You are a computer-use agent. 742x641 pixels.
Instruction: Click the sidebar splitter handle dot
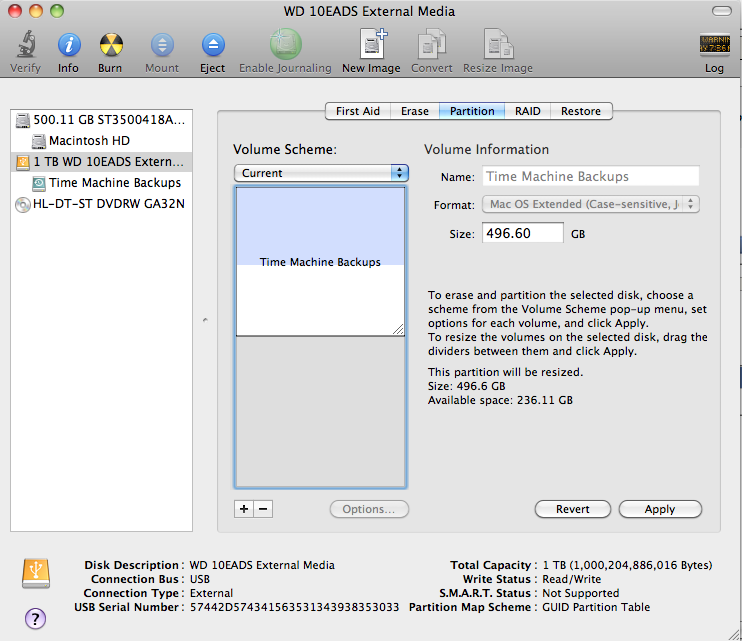click(205, 320)
